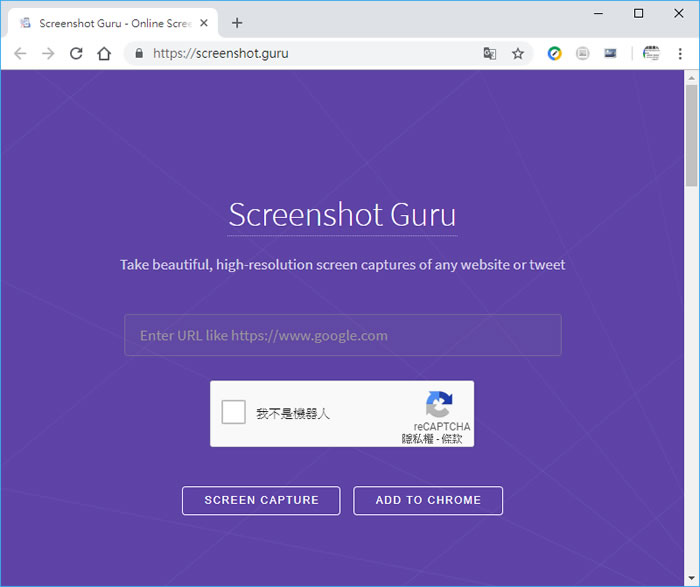Open a new tab with plus button

pyautogui.click(x=237, y=22)
